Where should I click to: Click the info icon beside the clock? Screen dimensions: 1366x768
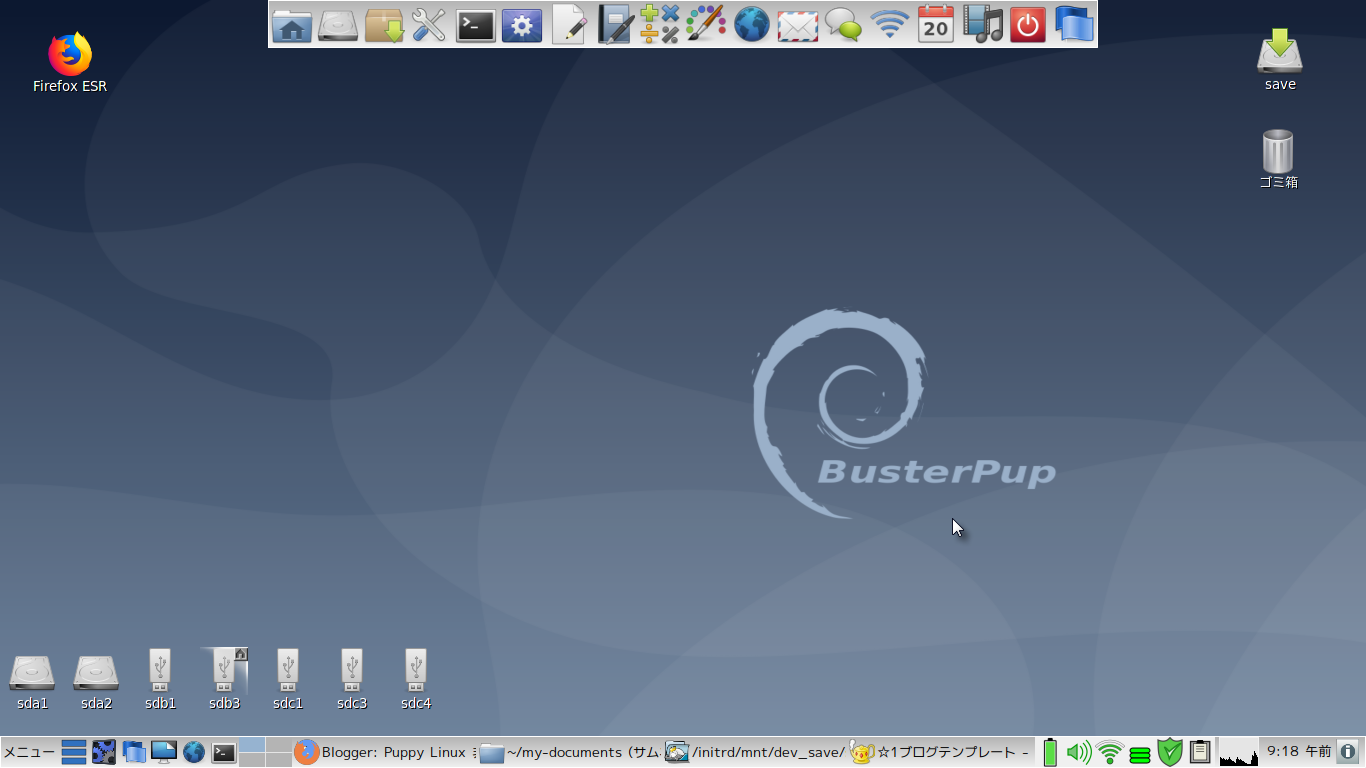(1348, 752)
